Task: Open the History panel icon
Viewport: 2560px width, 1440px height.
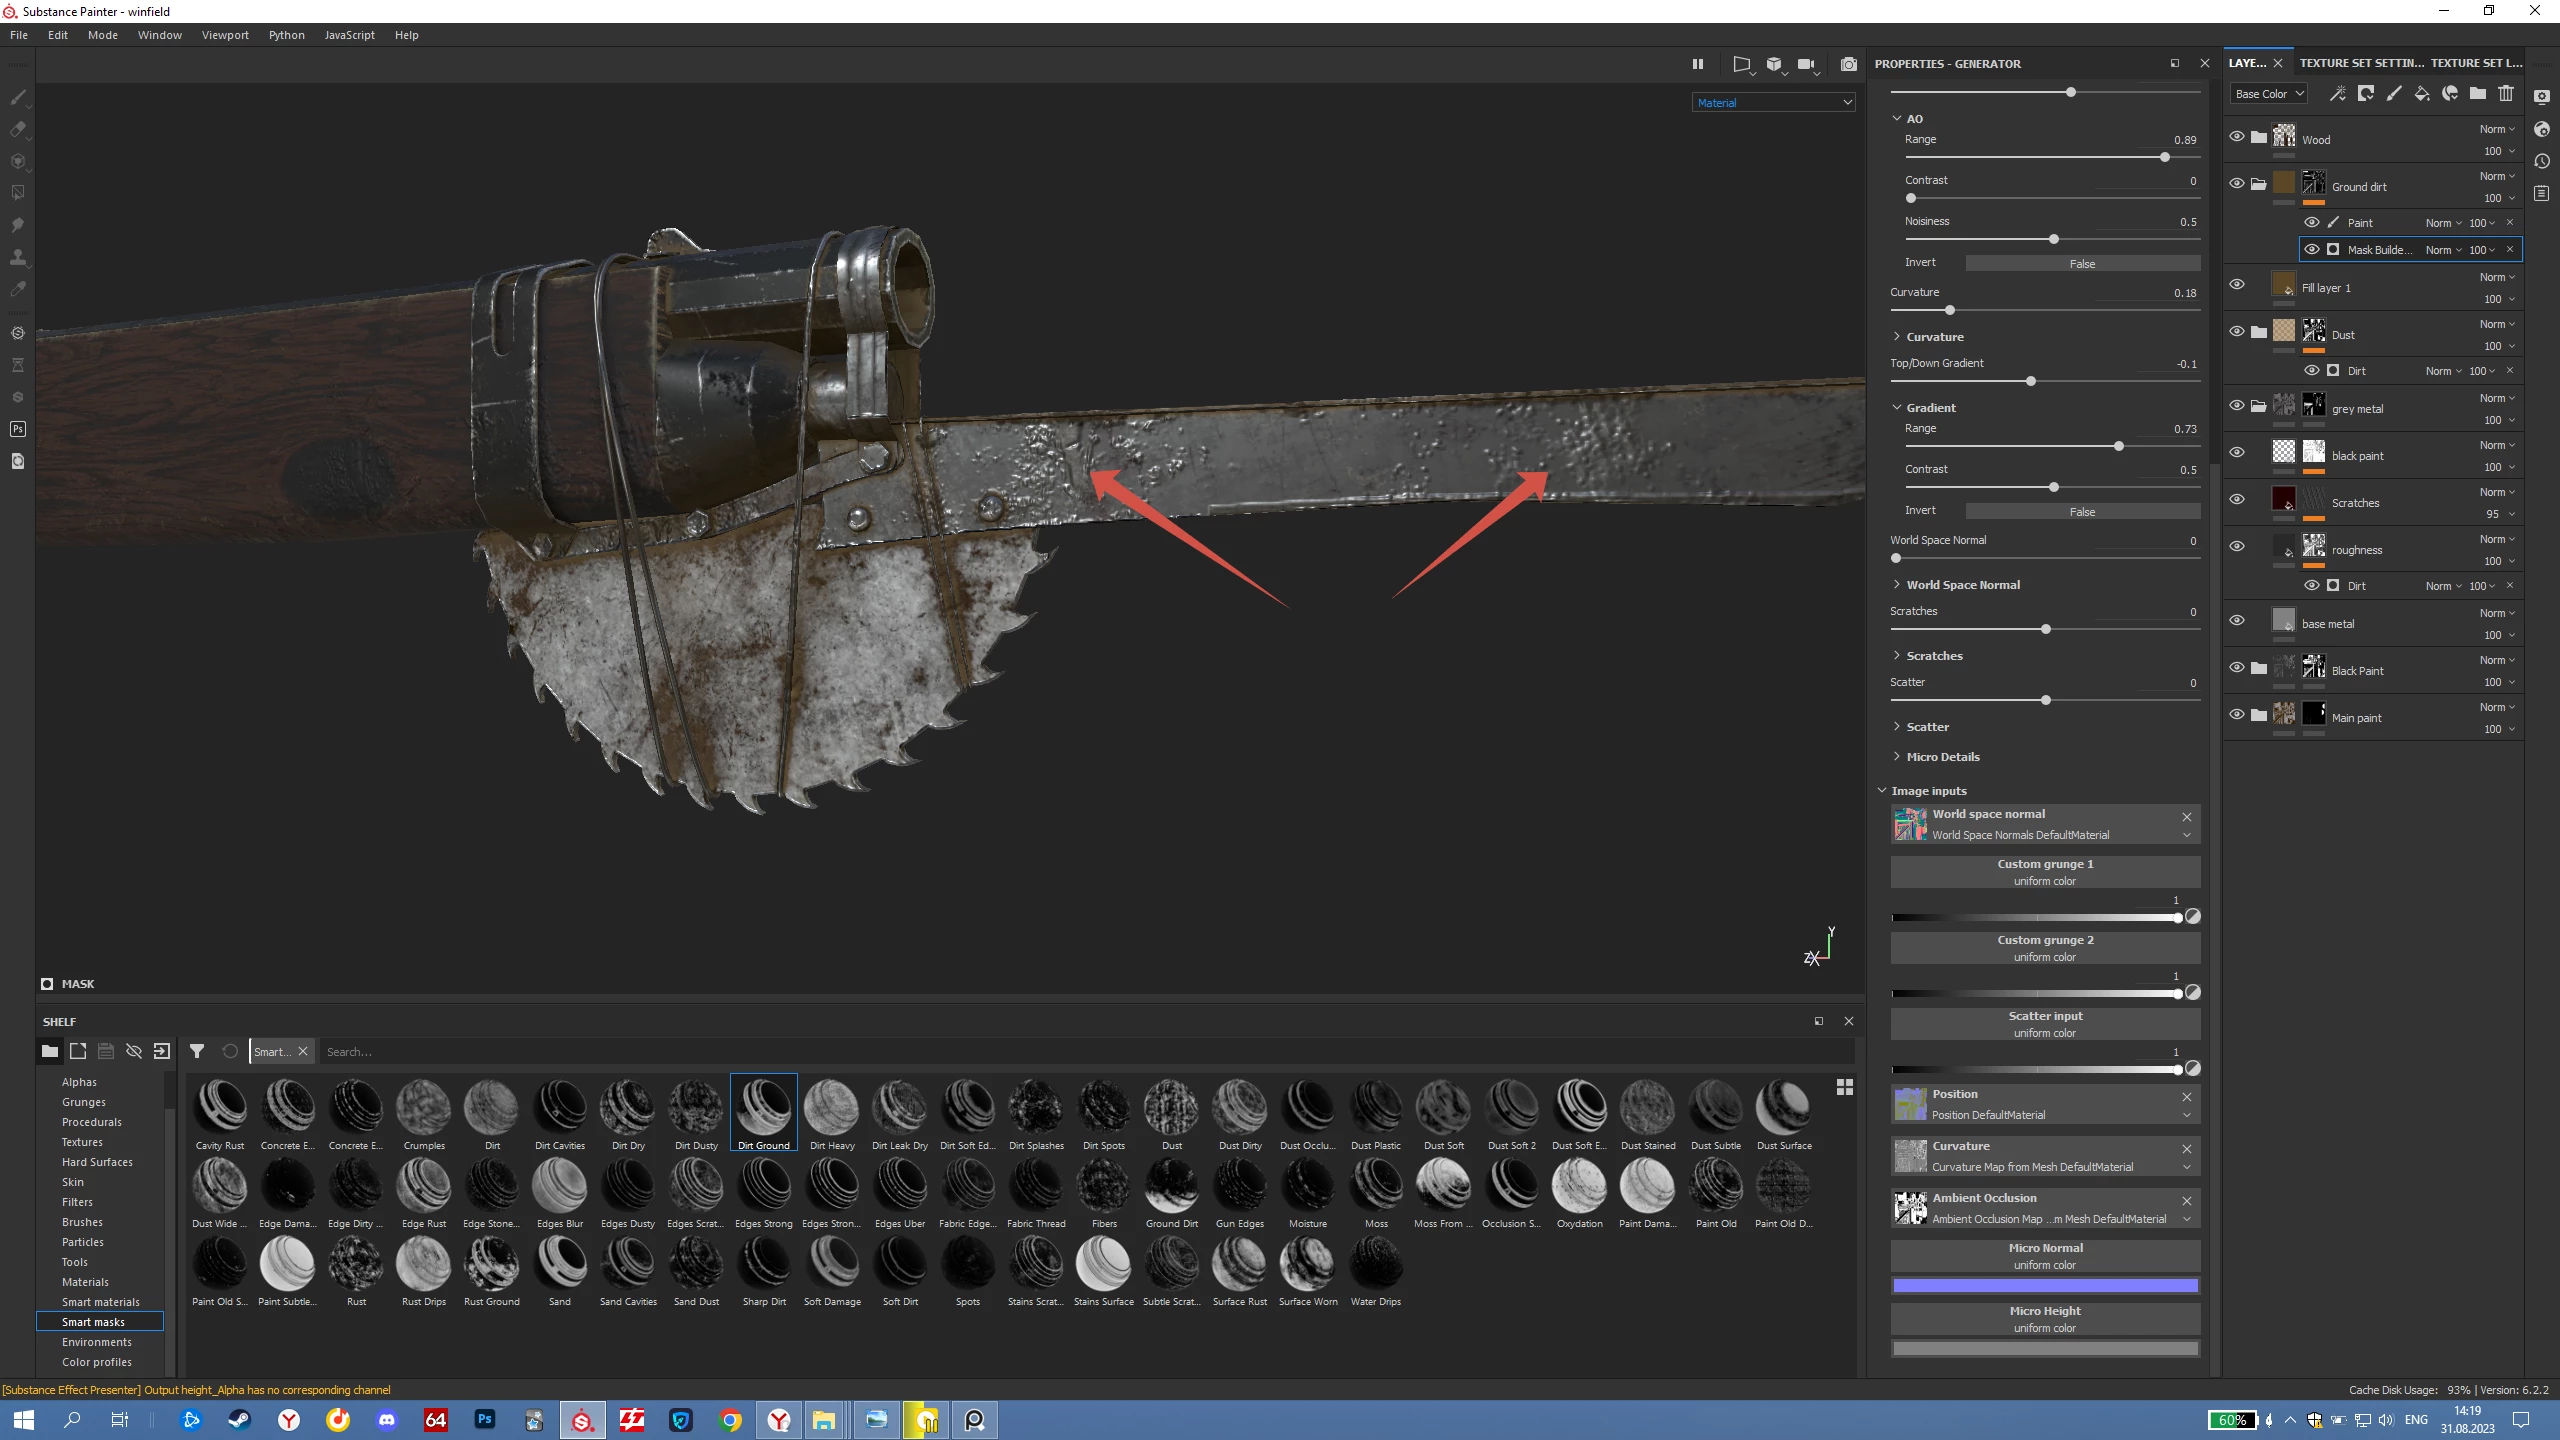Action: (x=2542, y=161)
